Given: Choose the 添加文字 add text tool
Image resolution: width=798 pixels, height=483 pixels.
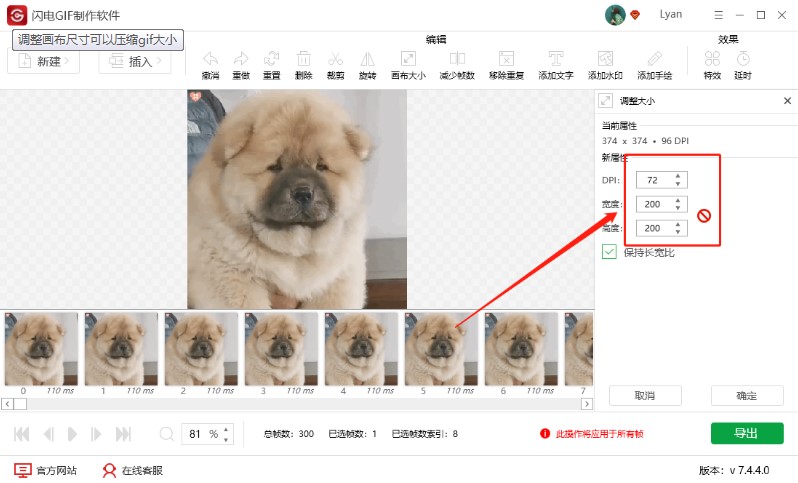Looking at the screenshot, I should 555,59.
